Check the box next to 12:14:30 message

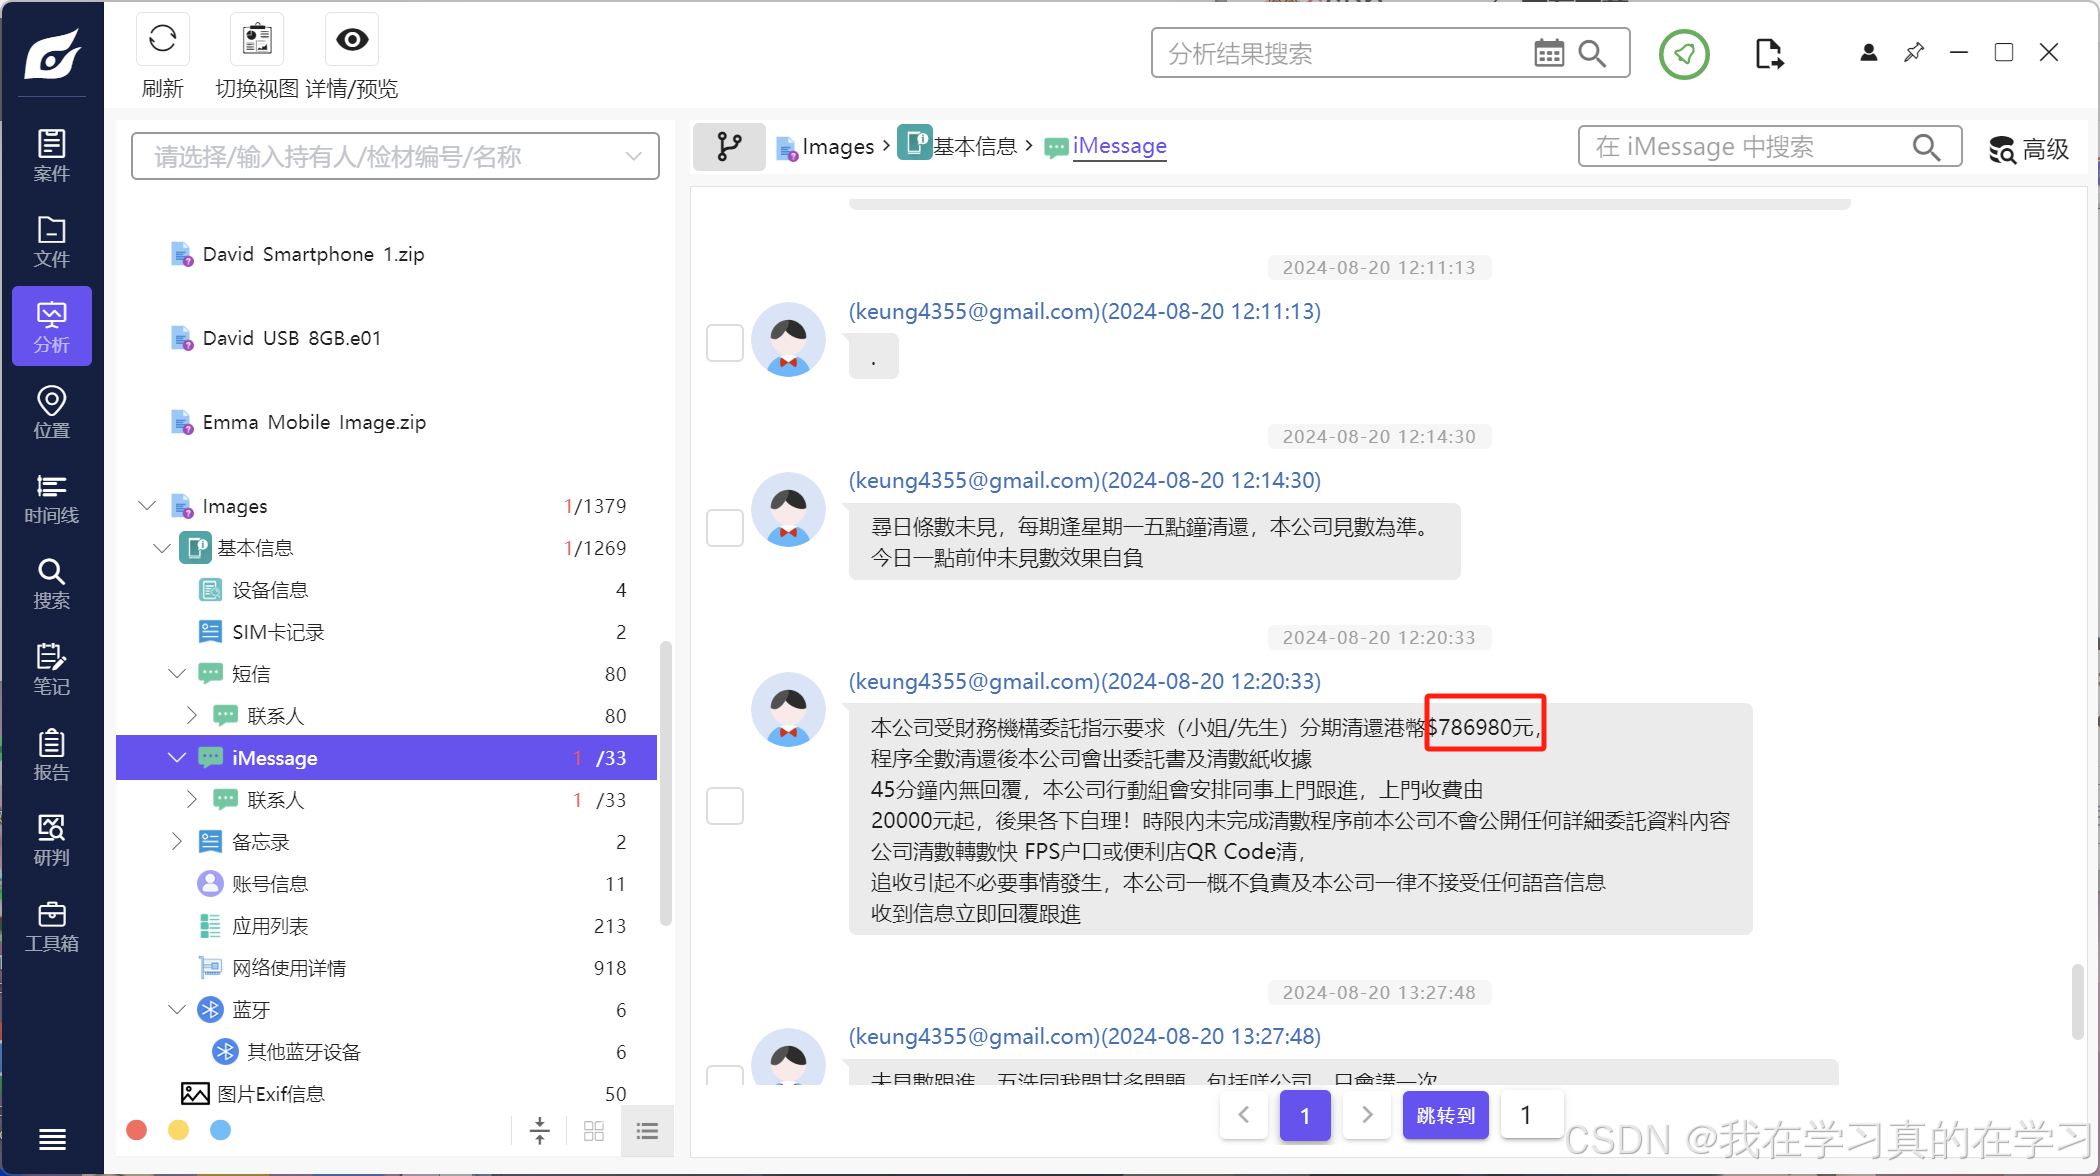[x=724, y=527]
